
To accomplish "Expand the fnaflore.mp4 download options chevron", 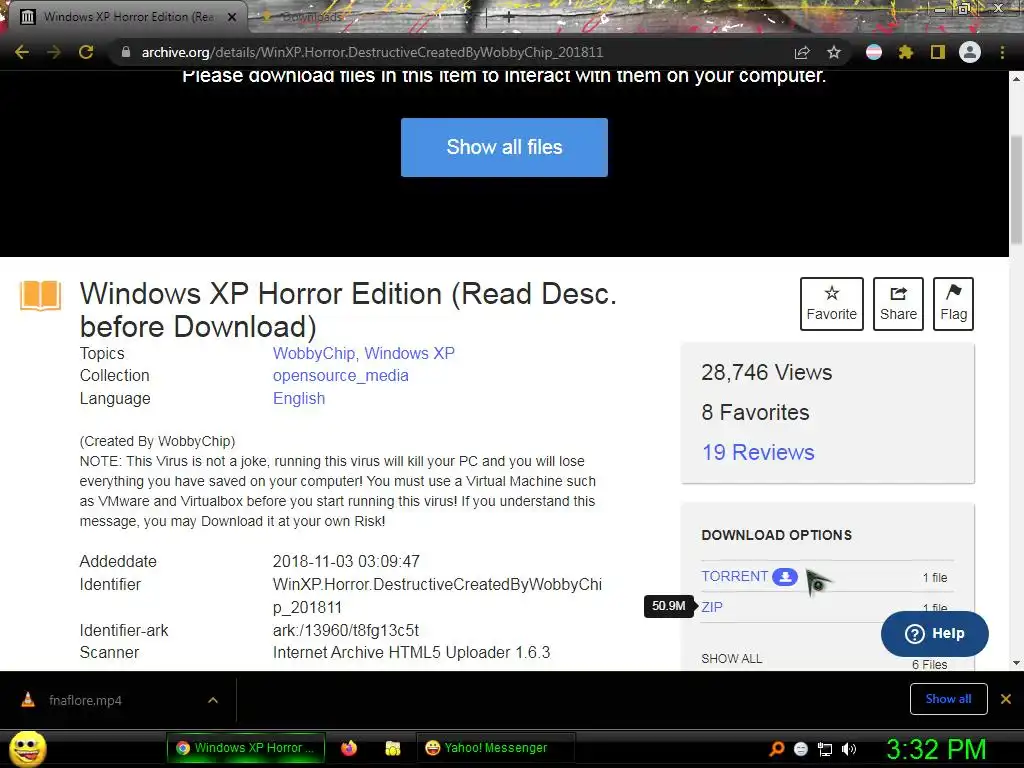I will (x=213, y=700).
